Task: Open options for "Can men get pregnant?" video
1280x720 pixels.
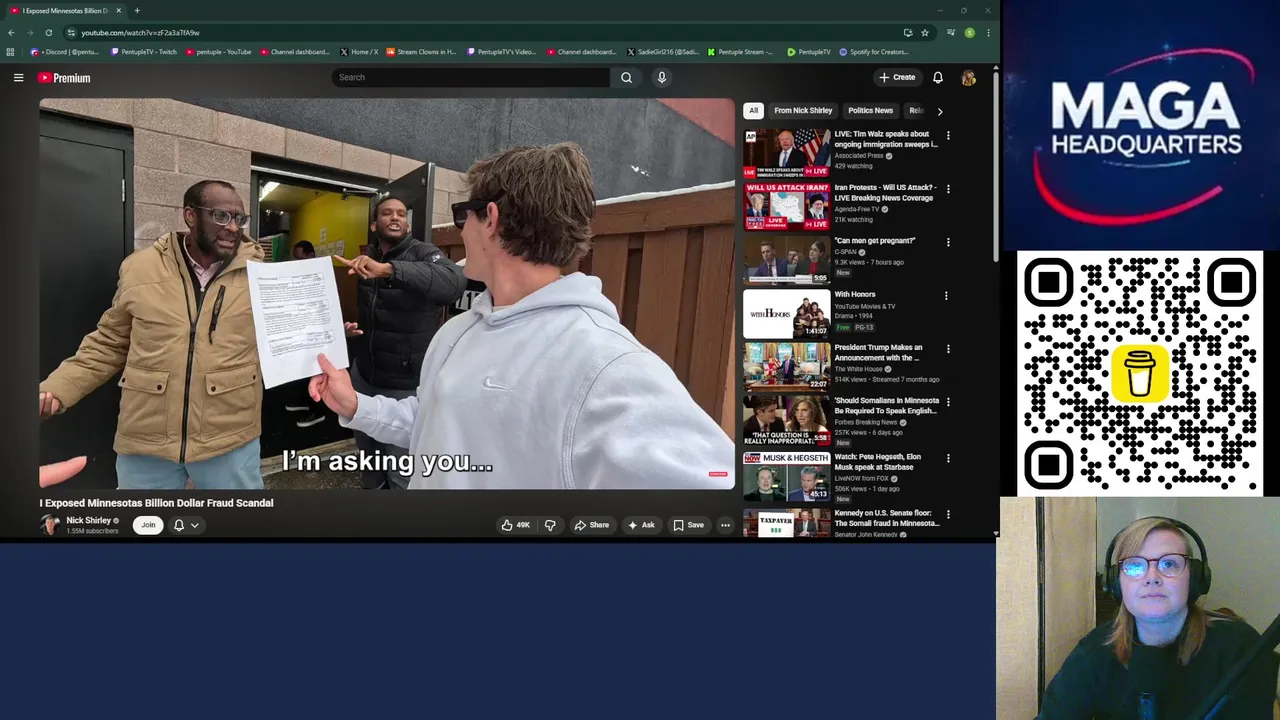Action: click(948, 242)
